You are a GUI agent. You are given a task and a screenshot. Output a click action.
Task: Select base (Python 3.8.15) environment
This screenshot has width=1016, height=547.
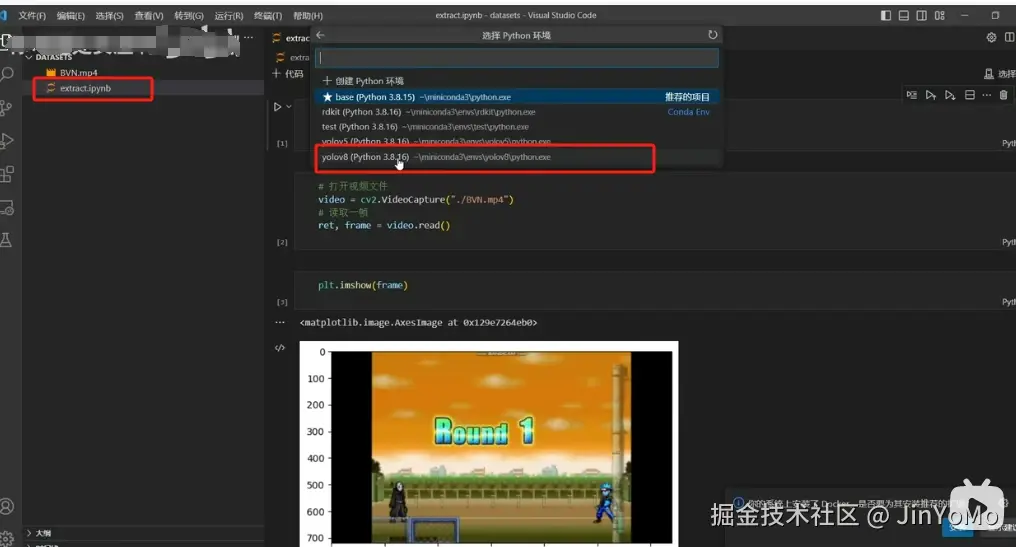click(x=516, y=97)
